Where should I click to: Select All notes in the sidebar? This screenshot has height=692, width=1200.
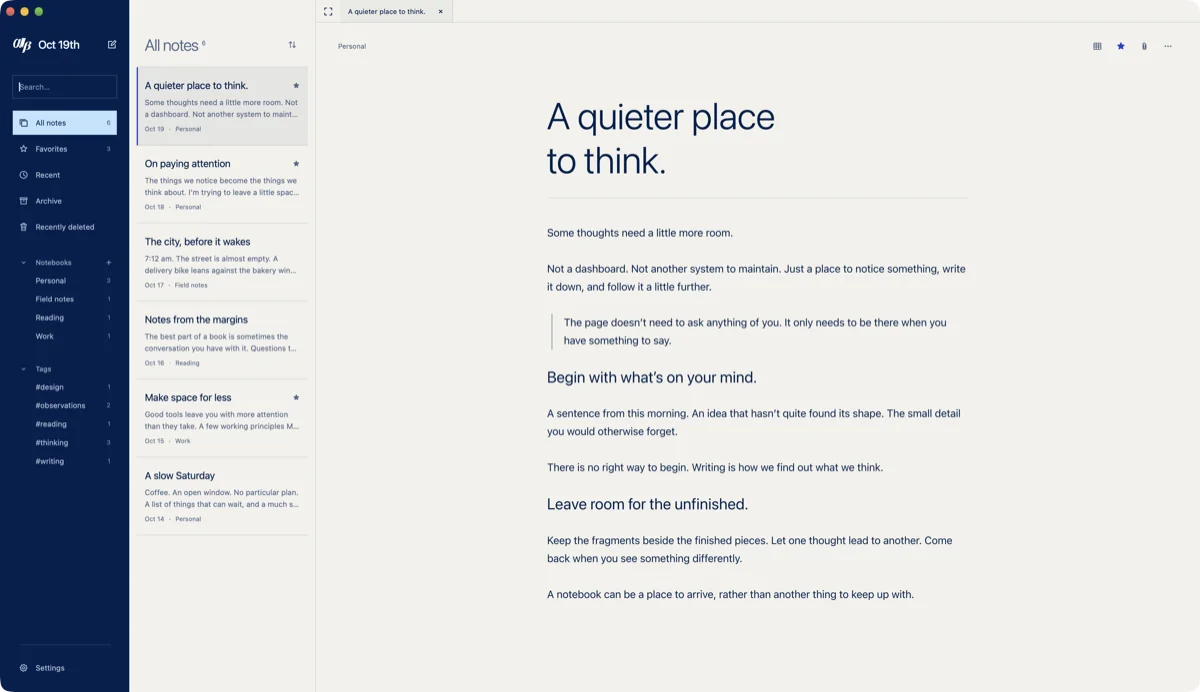65,123
